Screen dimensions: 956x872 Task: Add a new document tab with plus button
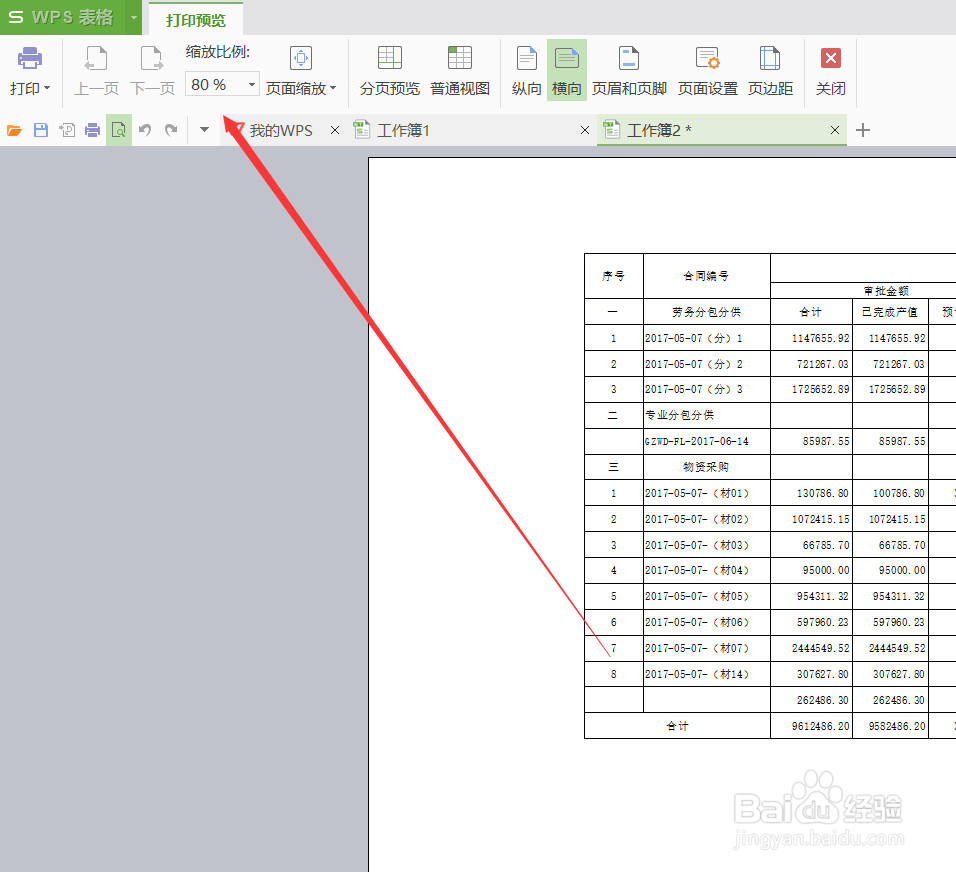pyautogui.click(x=863, y=130)
